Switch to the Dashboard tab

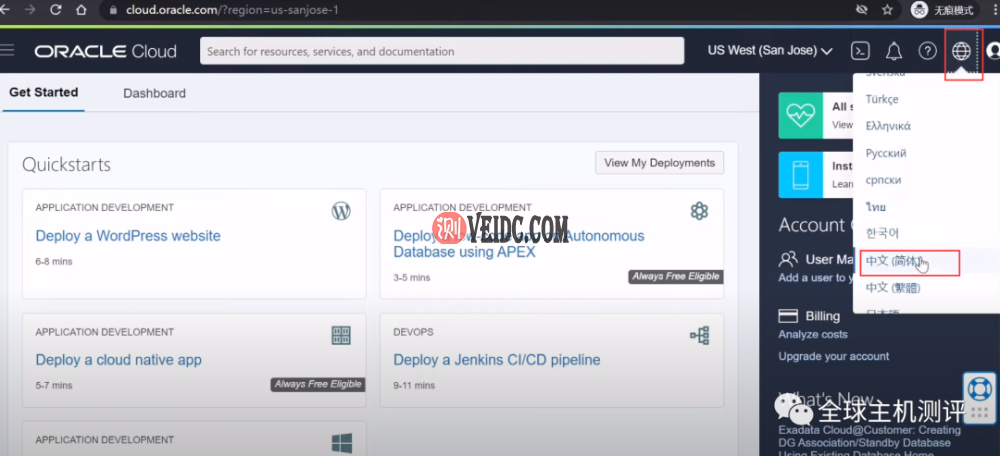[154, 93]
